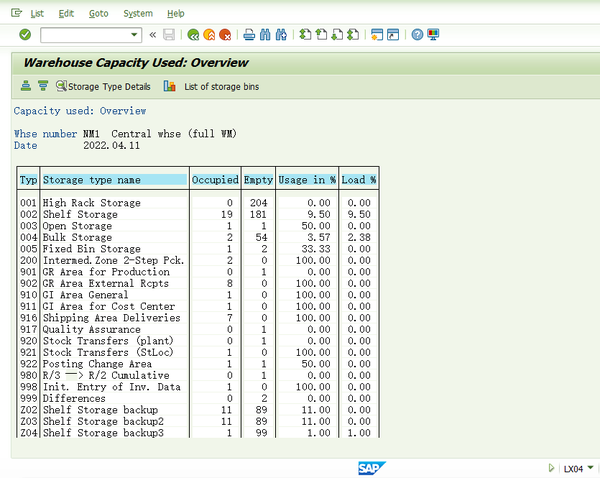Viewport: 600px width, 478px height.
Task: Open List of storage bins
Action: [x=222, y=87]
